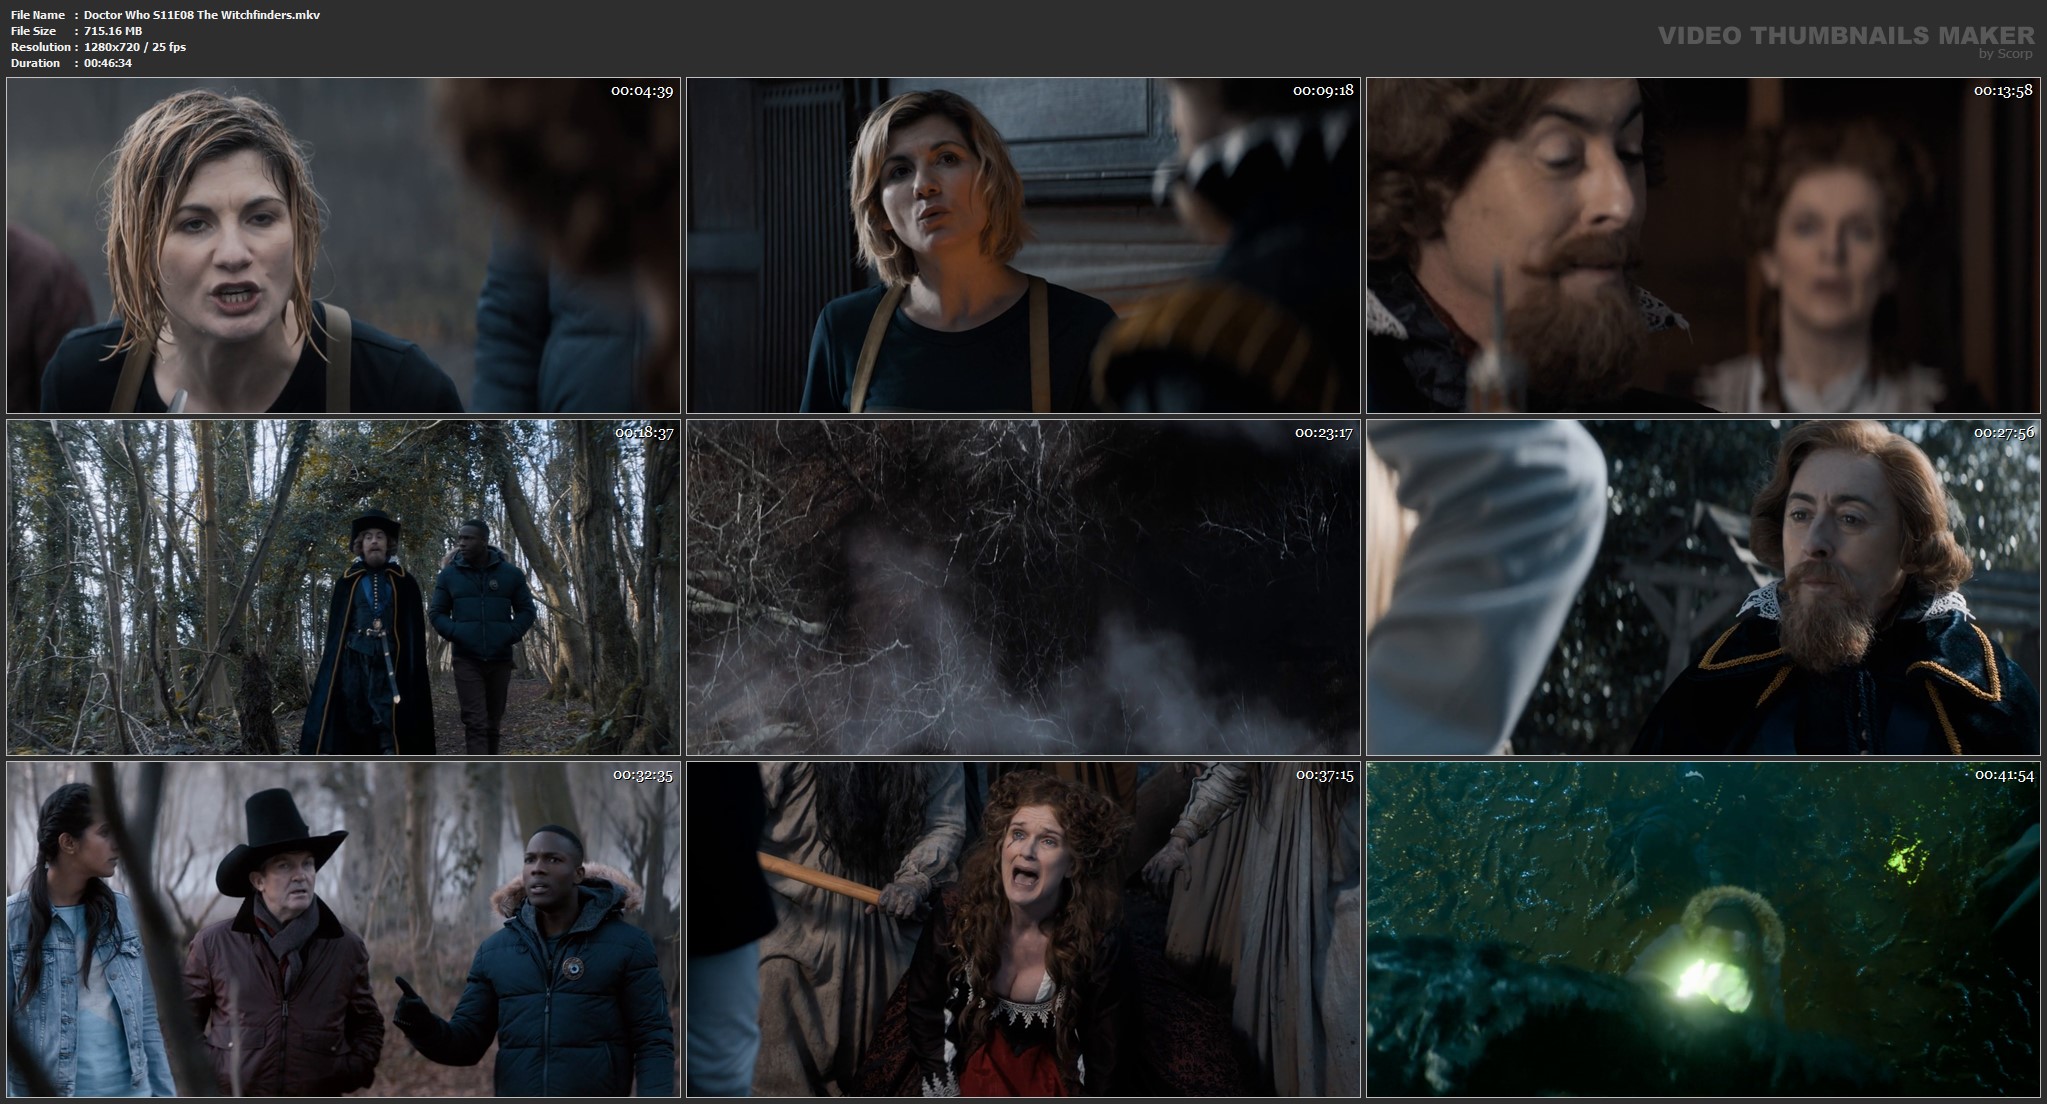
Task: Click the Duration value 00:46:34
Action: [108, 63]
